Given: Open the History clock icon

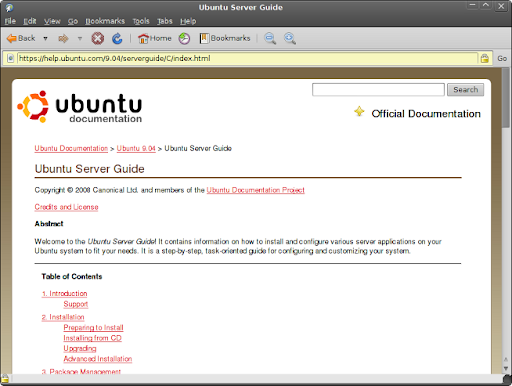Looking at the screenshot, I should click(x=184, y=38).
